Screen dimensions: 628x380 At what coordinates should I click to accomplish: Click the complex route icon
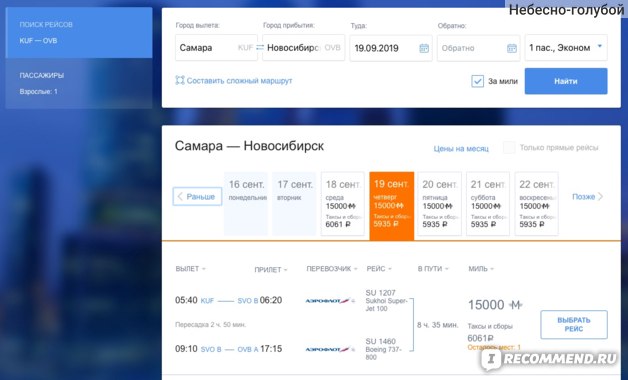pyautogui.click(x=180, y=80)
